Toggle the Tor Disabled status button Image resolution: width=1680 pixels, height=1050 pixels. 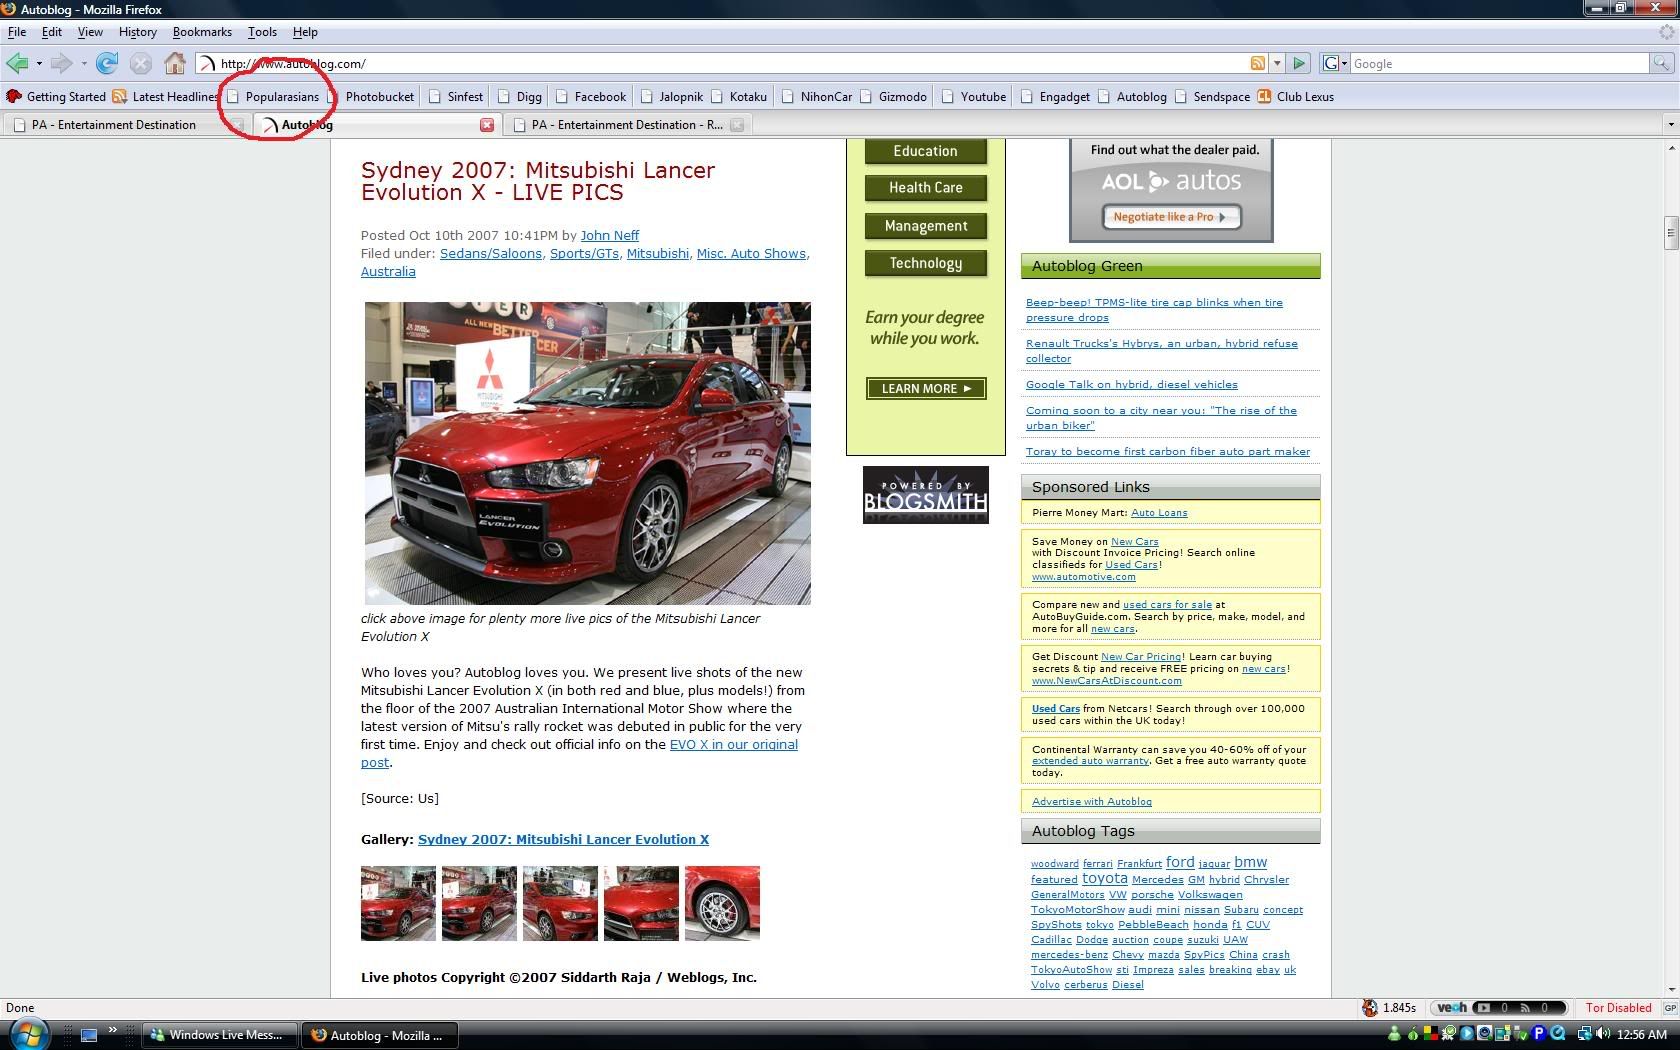pyautogui.click(x=1618, y=1008)
